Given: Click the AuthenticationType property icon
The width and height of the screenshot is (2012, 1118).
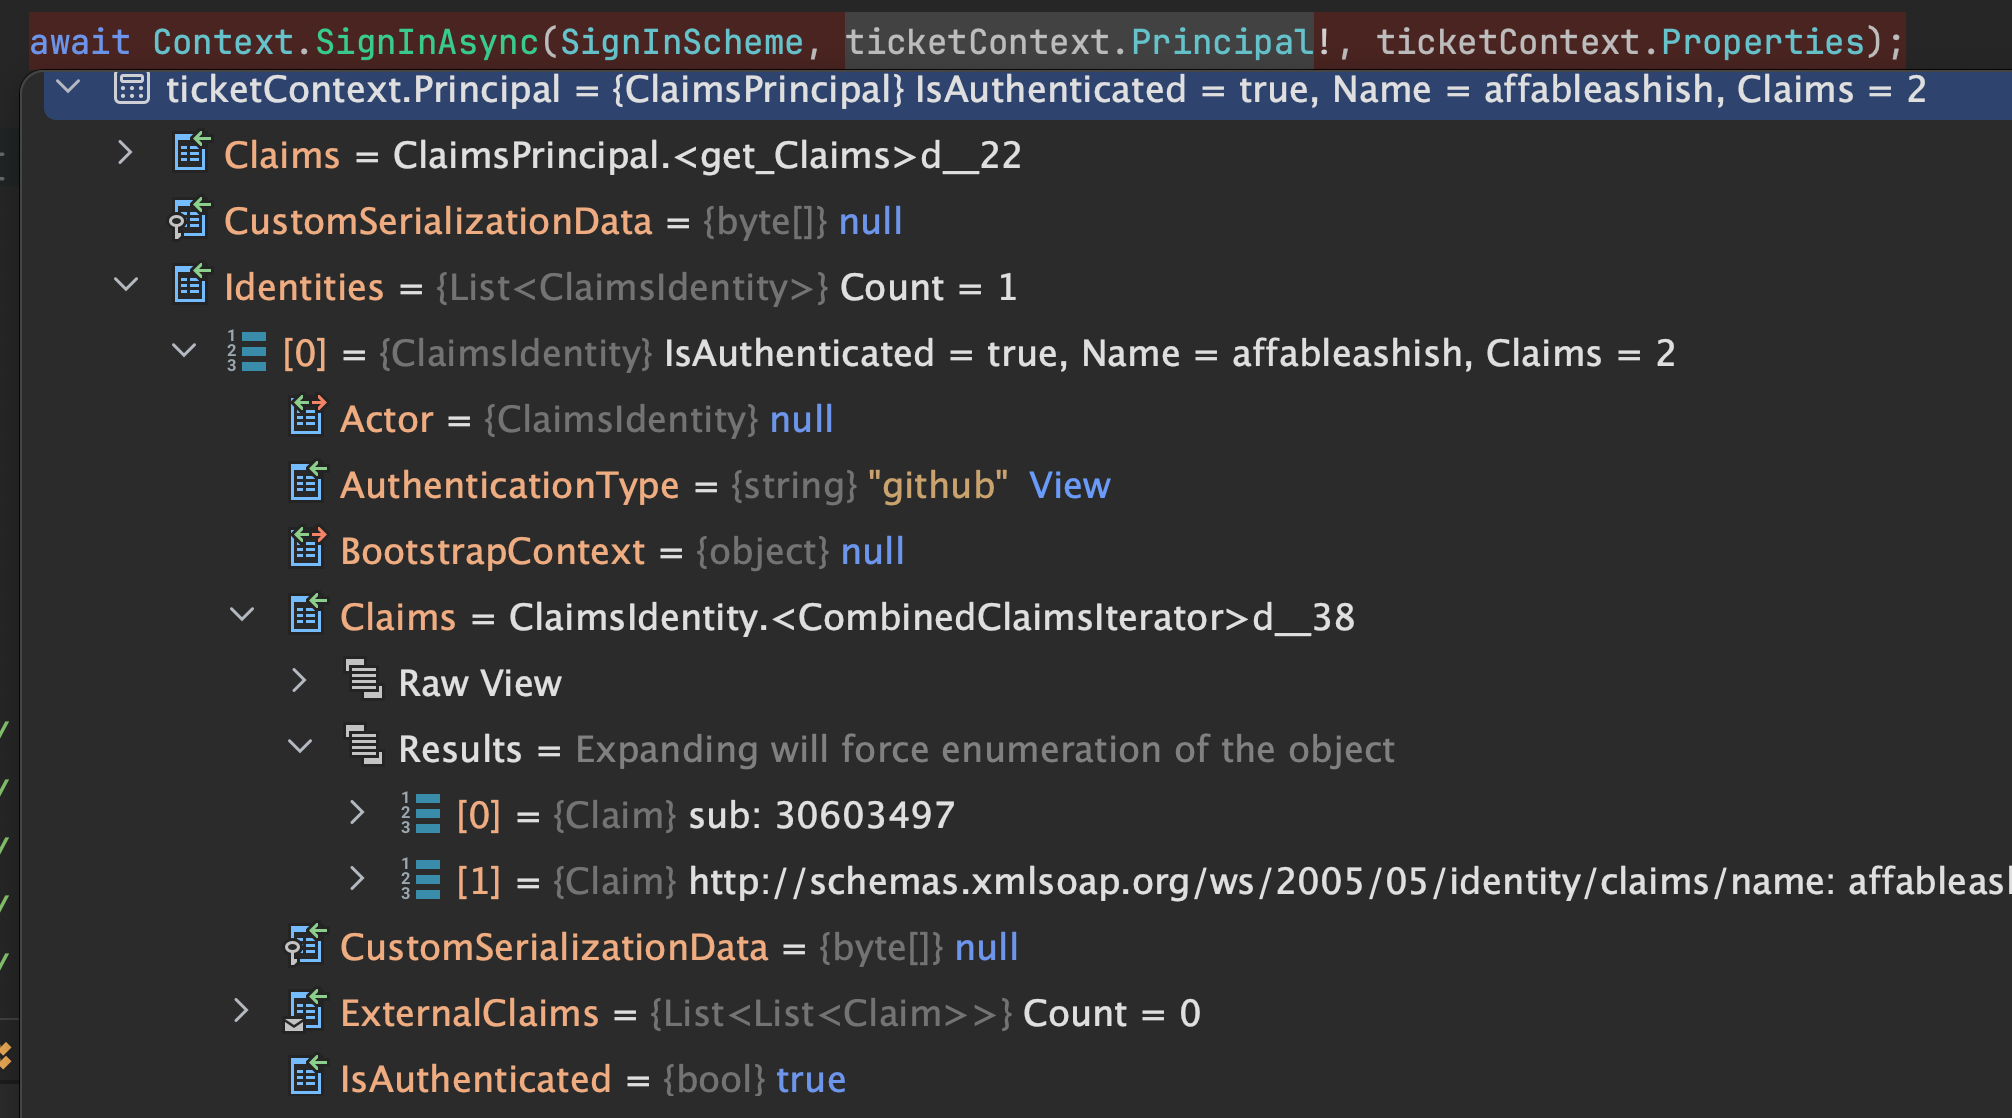Looking at the screenshot, I should click(x=308, y=484).
